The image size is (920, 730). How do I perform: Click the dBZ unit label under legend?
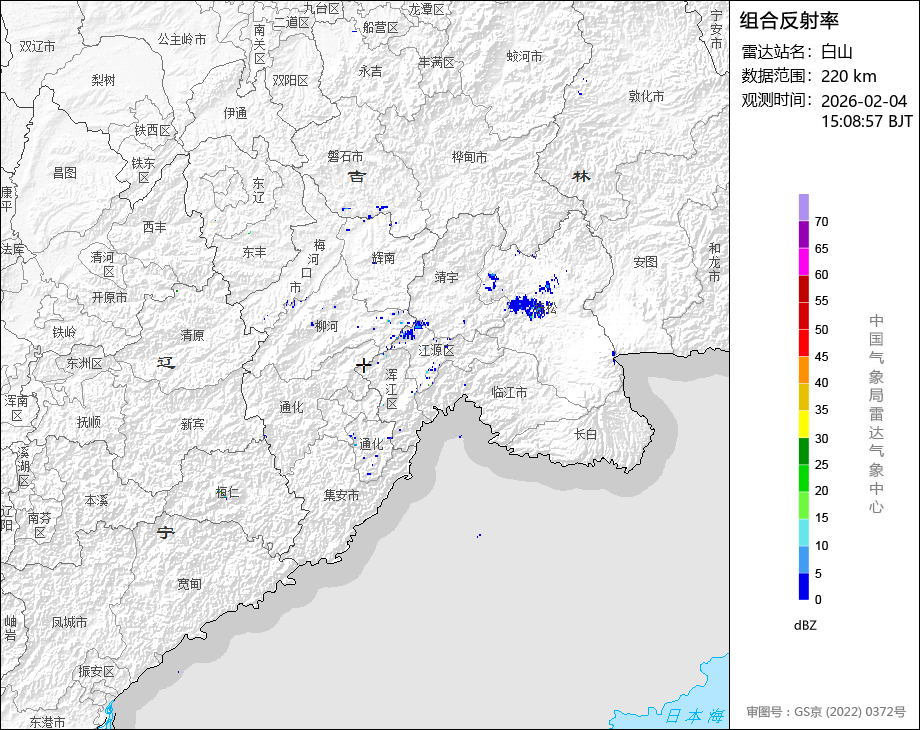[805, 625]
